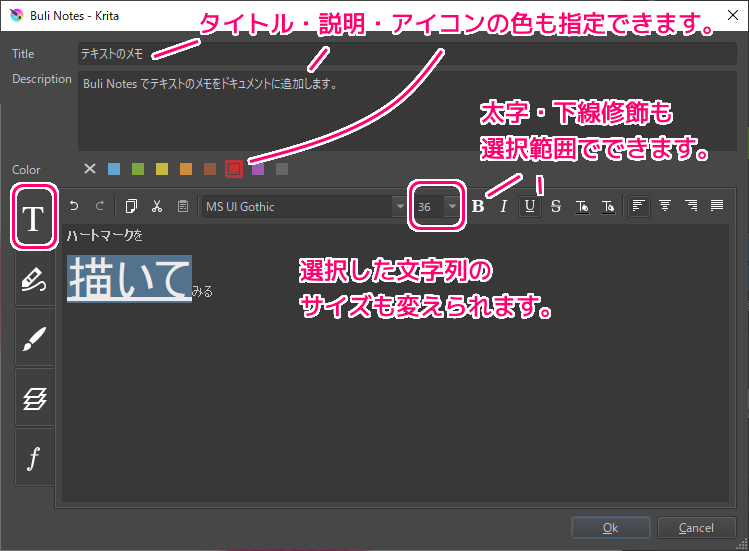Toggle strikethrough formatting

coord(556,206)
